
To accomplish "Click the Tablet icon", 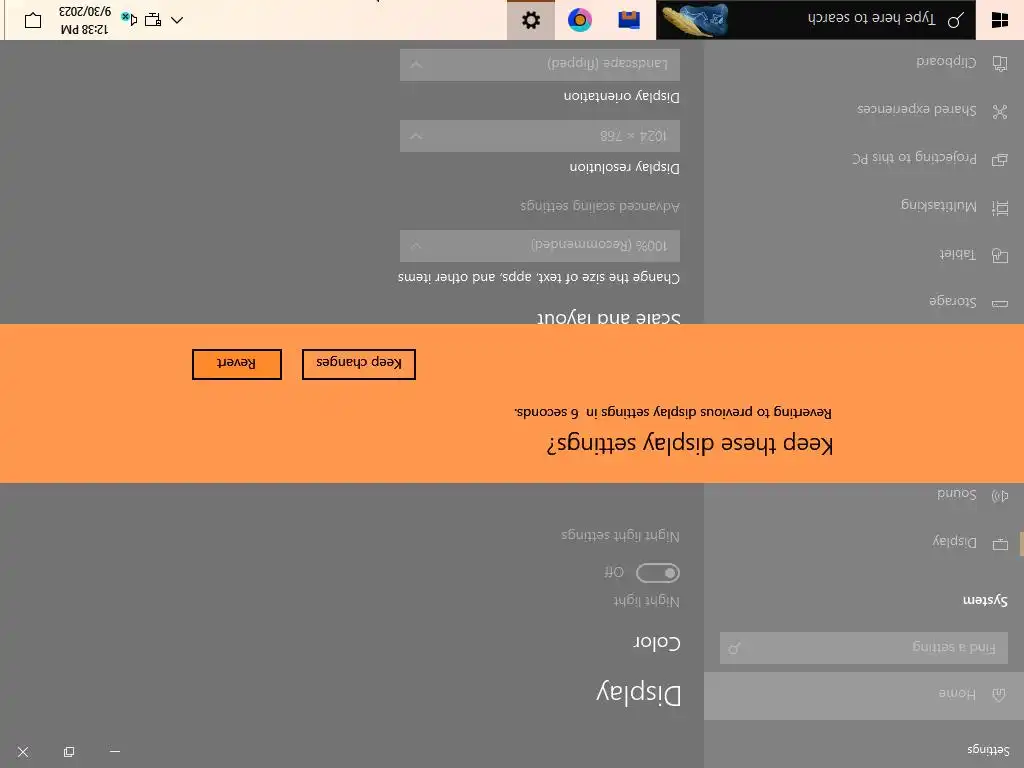I will (1000, 255).
